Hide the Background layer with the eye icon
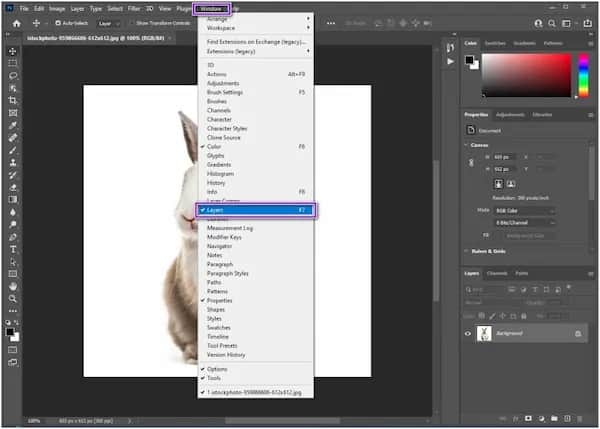The height and width of the screenshot is (429, 600). (468, 334)
